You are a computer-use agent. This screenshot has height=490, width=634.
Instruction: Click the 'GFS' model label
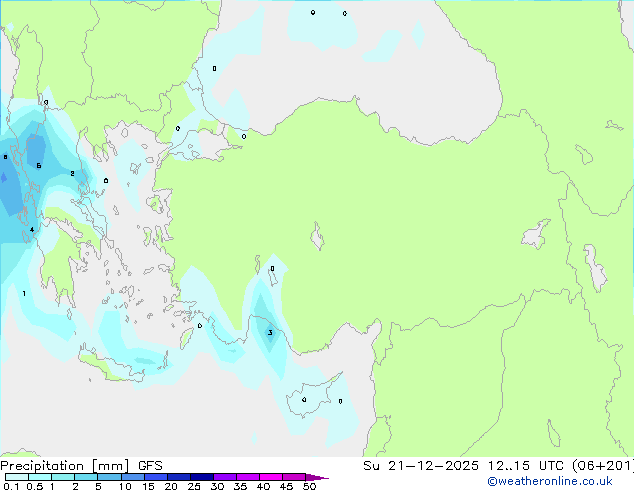click(x=150, y=466)
